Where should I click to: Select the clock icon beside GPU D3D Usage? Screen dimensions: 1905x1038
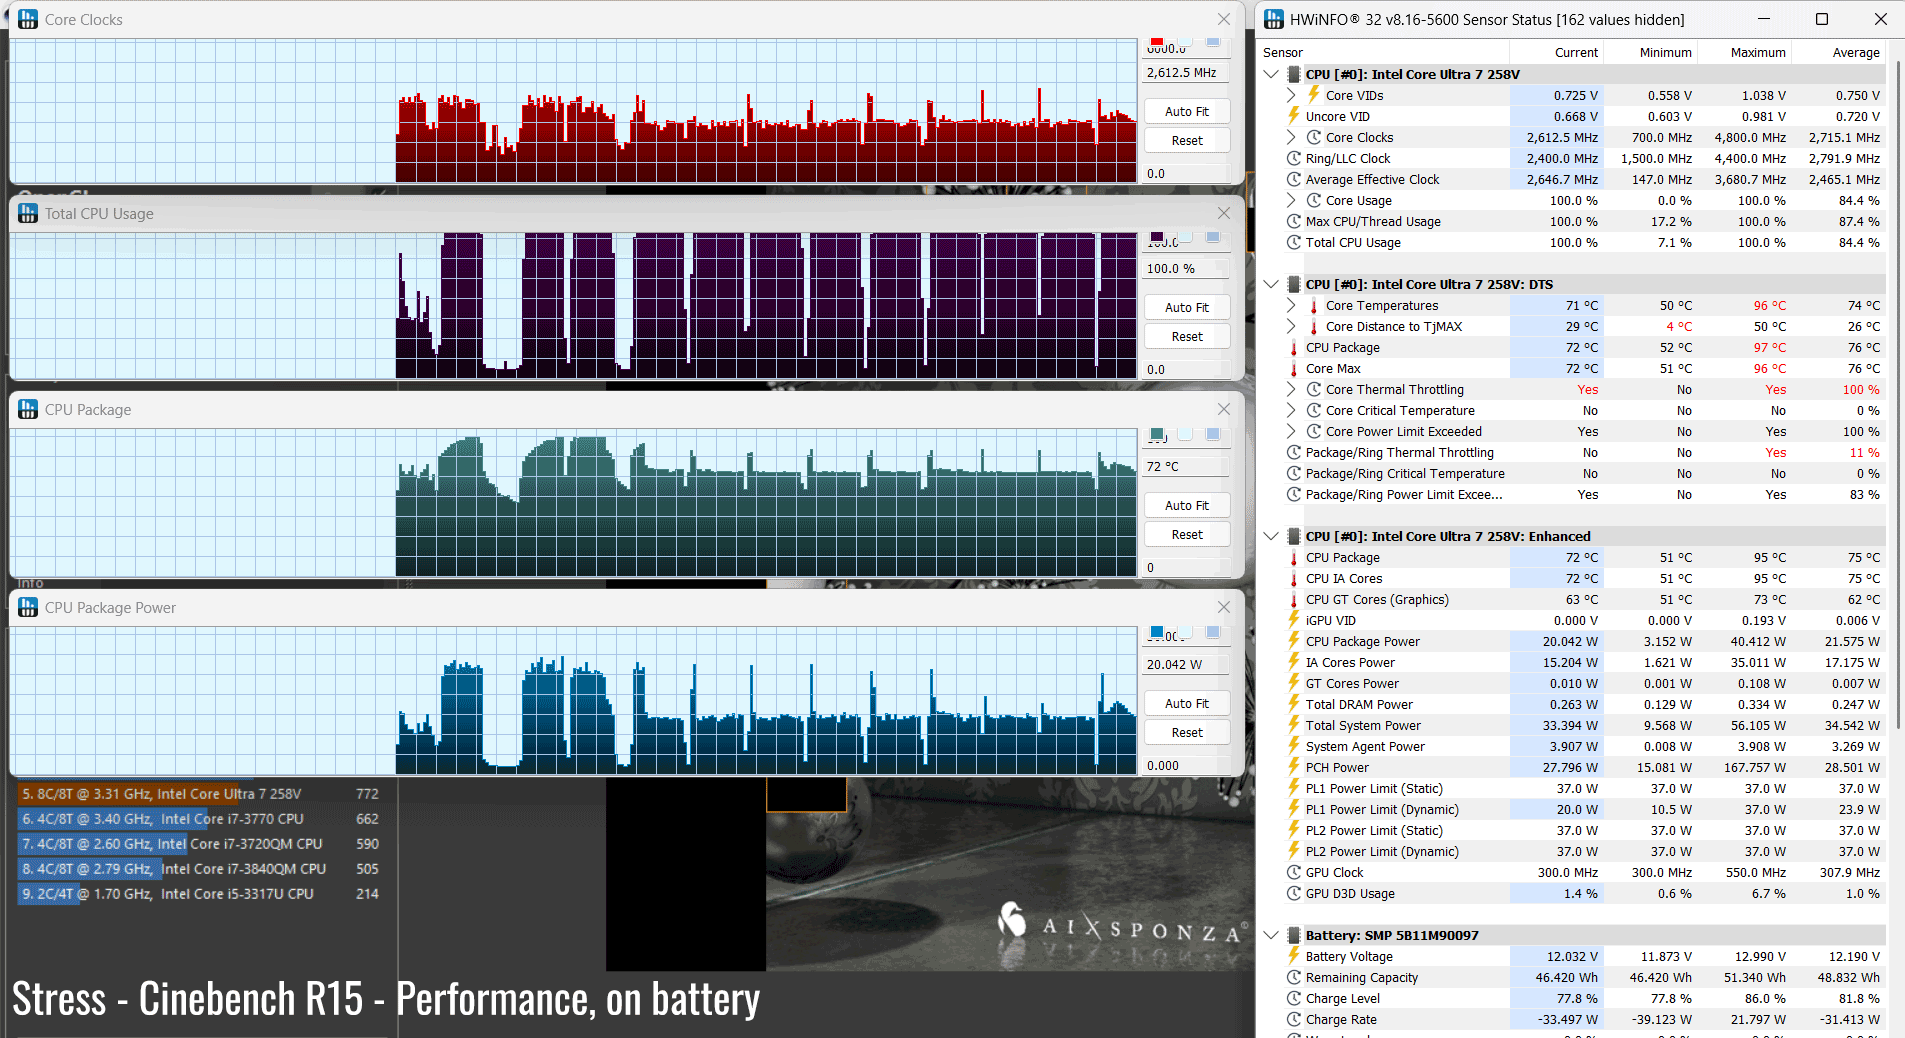[x=1294, y=893]
